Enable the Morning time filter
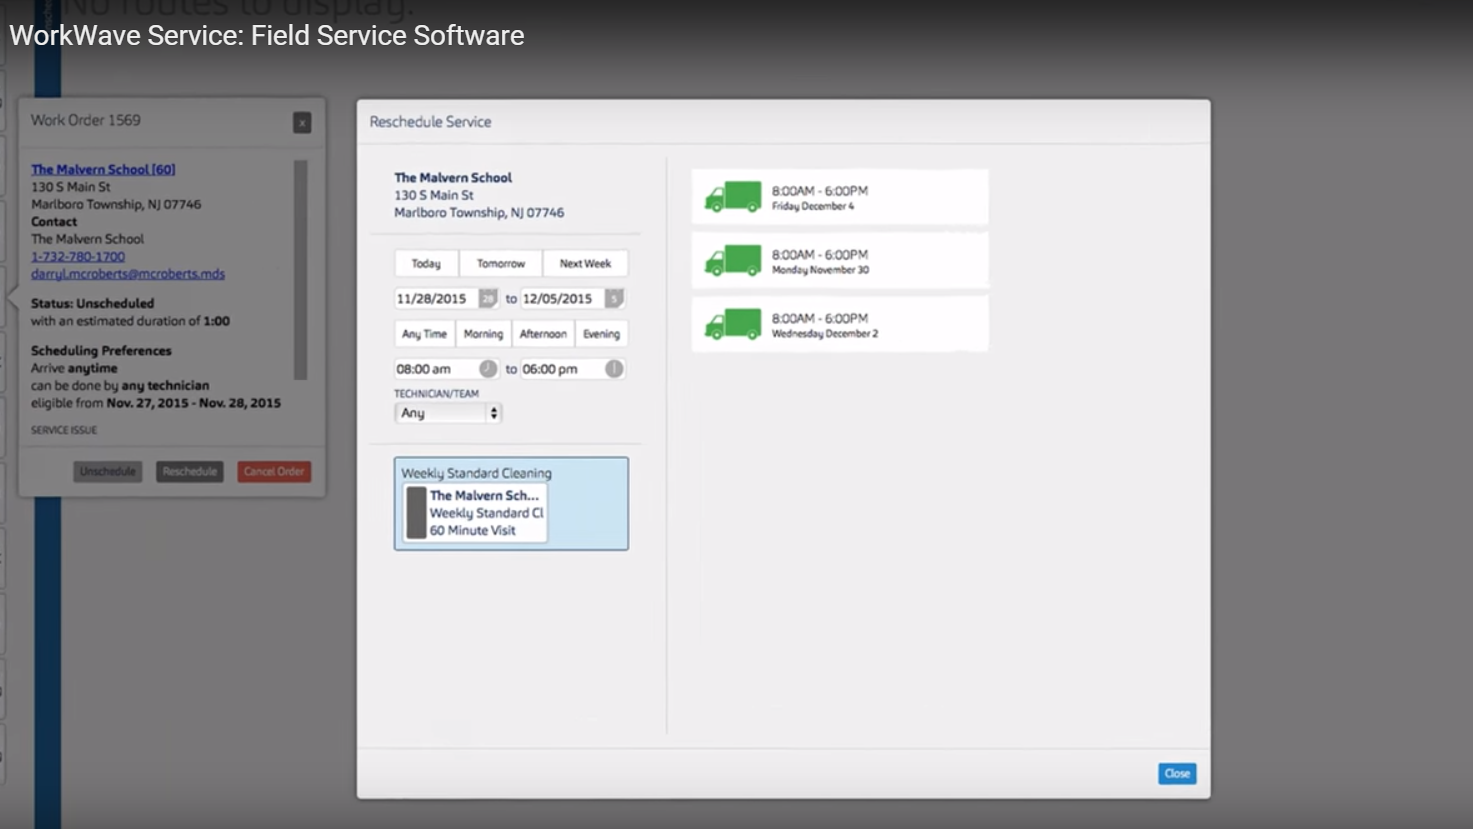1473x829 pixels. [x=483, y=333]
